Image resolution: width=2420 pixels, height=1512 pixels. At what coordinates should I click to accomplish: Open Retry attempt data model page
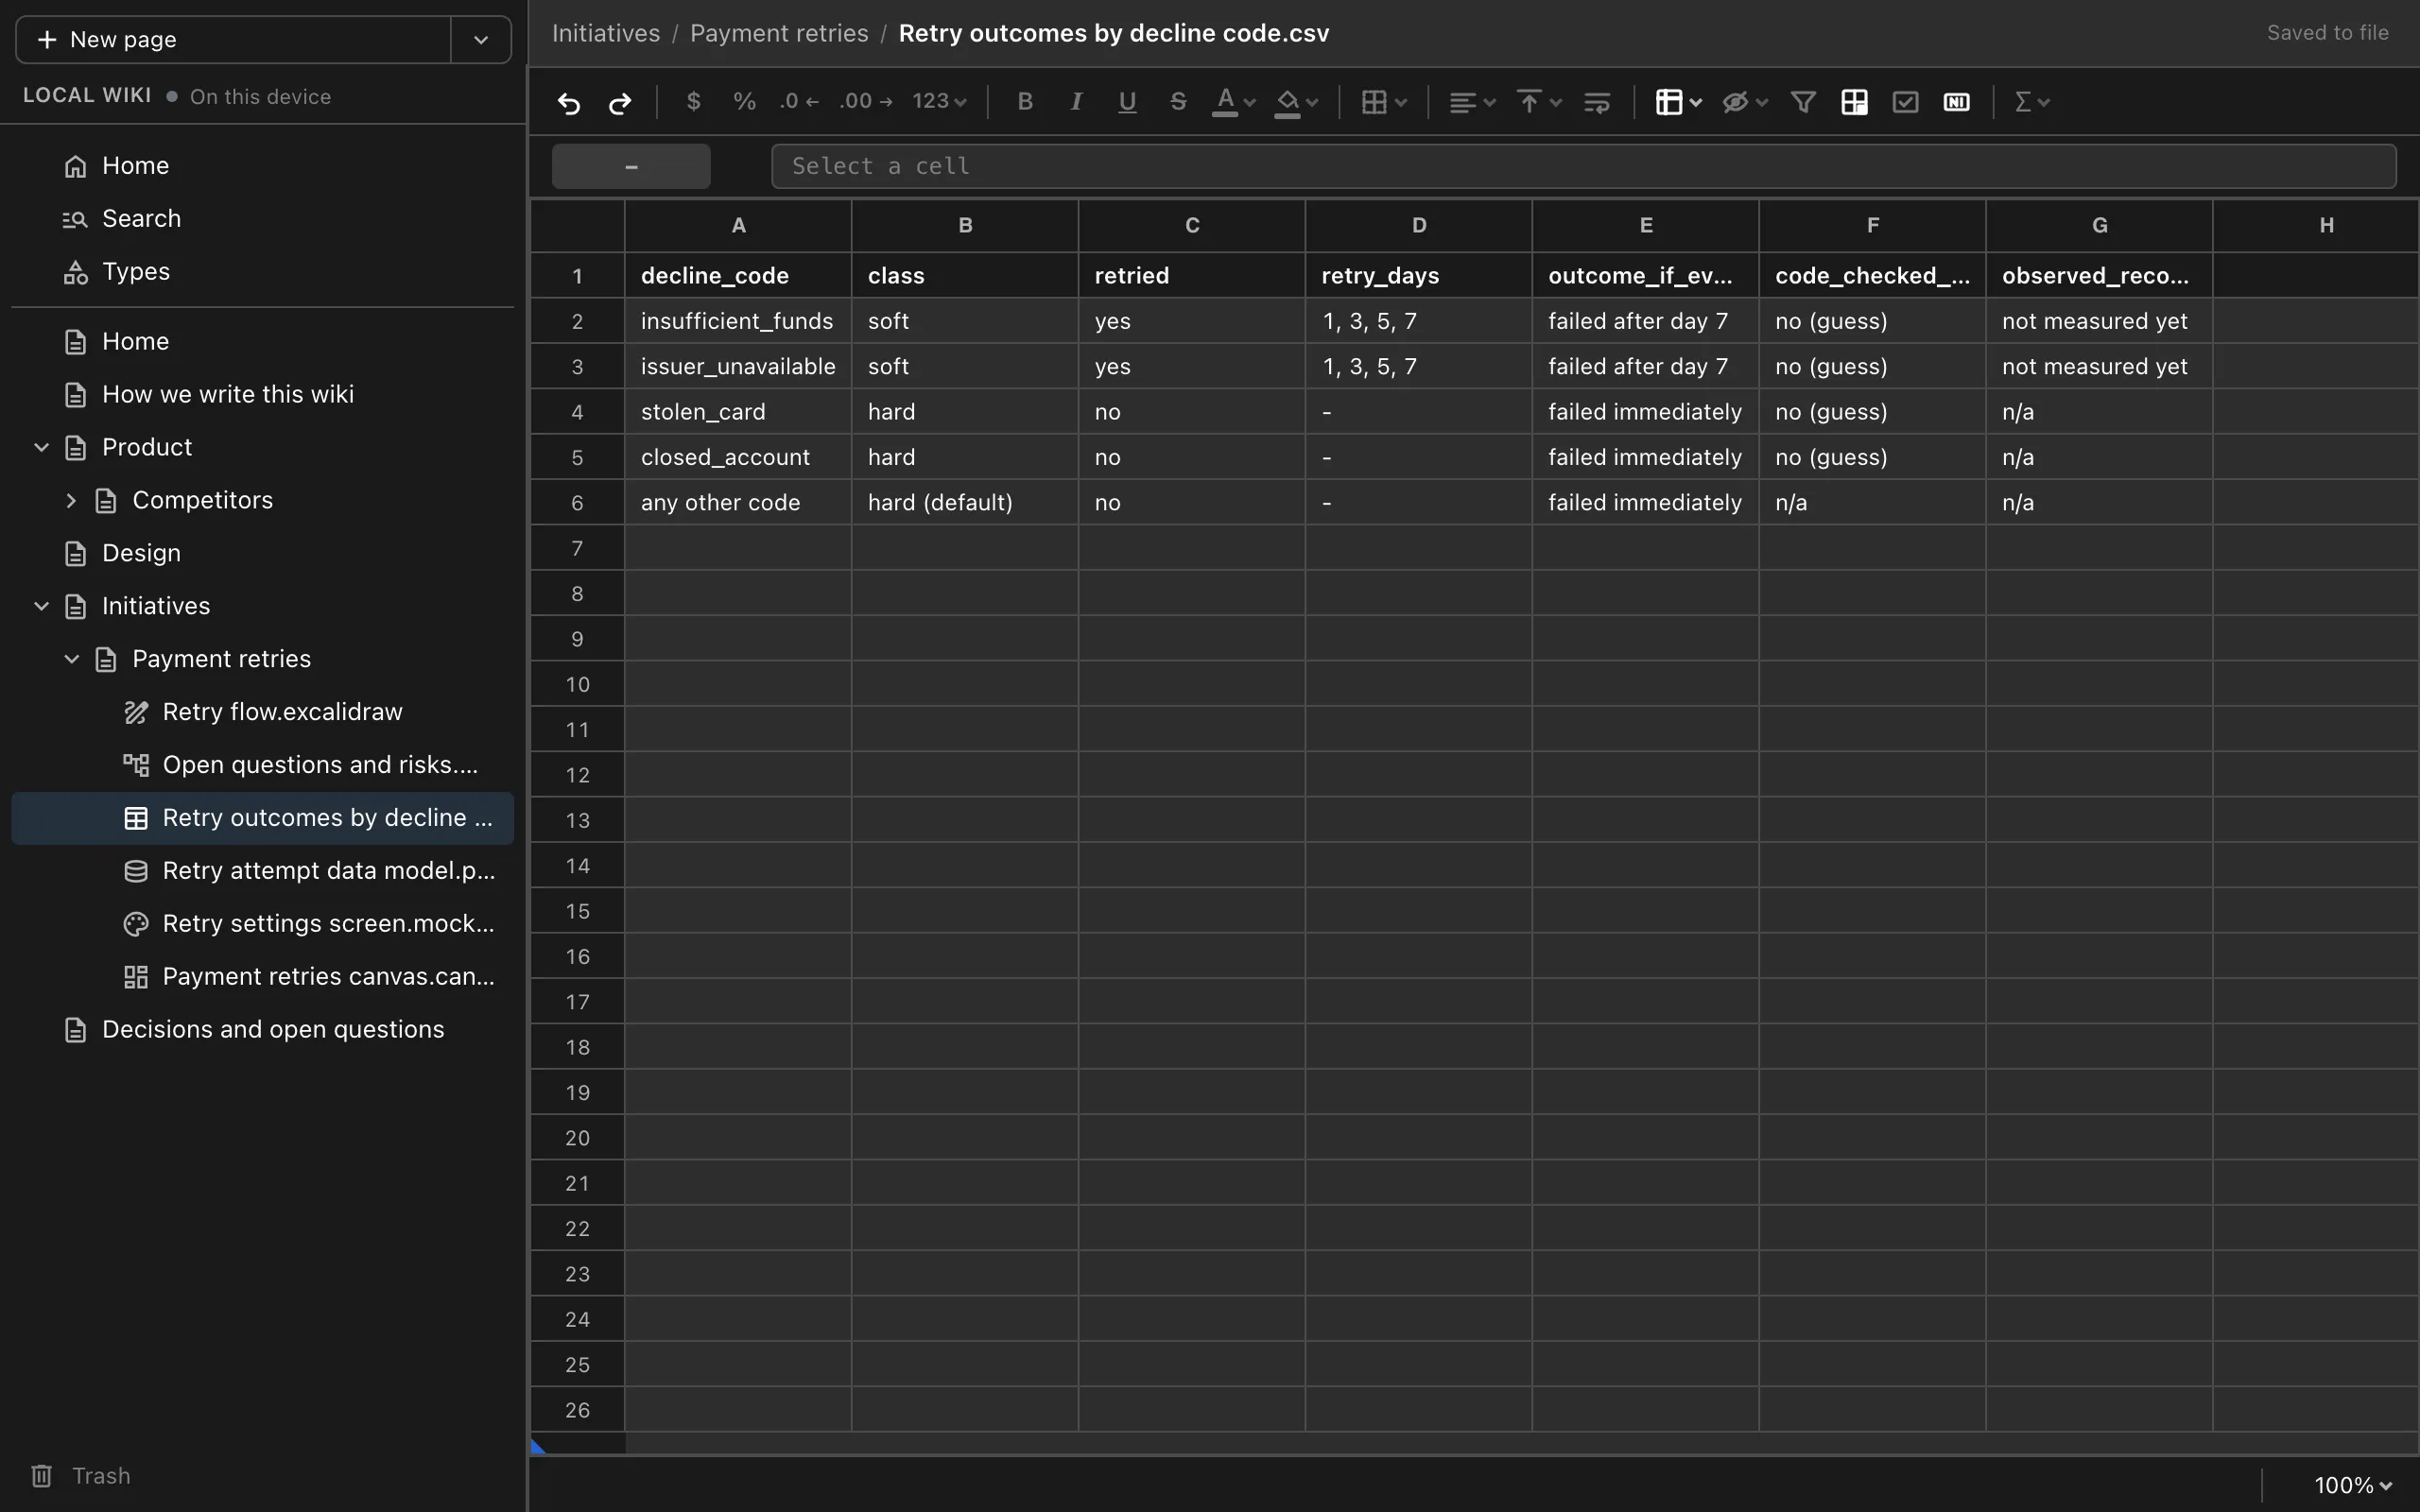(263, 871)
